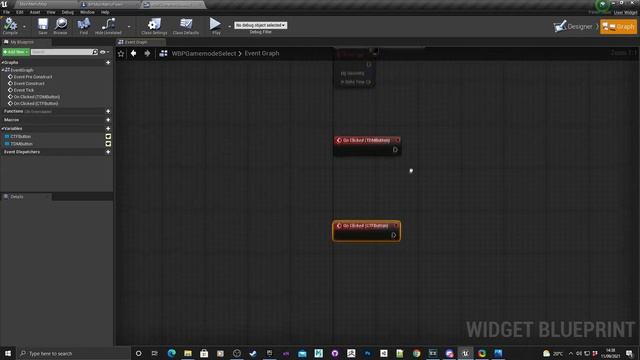Select the TDMButton variable
This screenshot has width=640, height=360.
click(21, 144)
